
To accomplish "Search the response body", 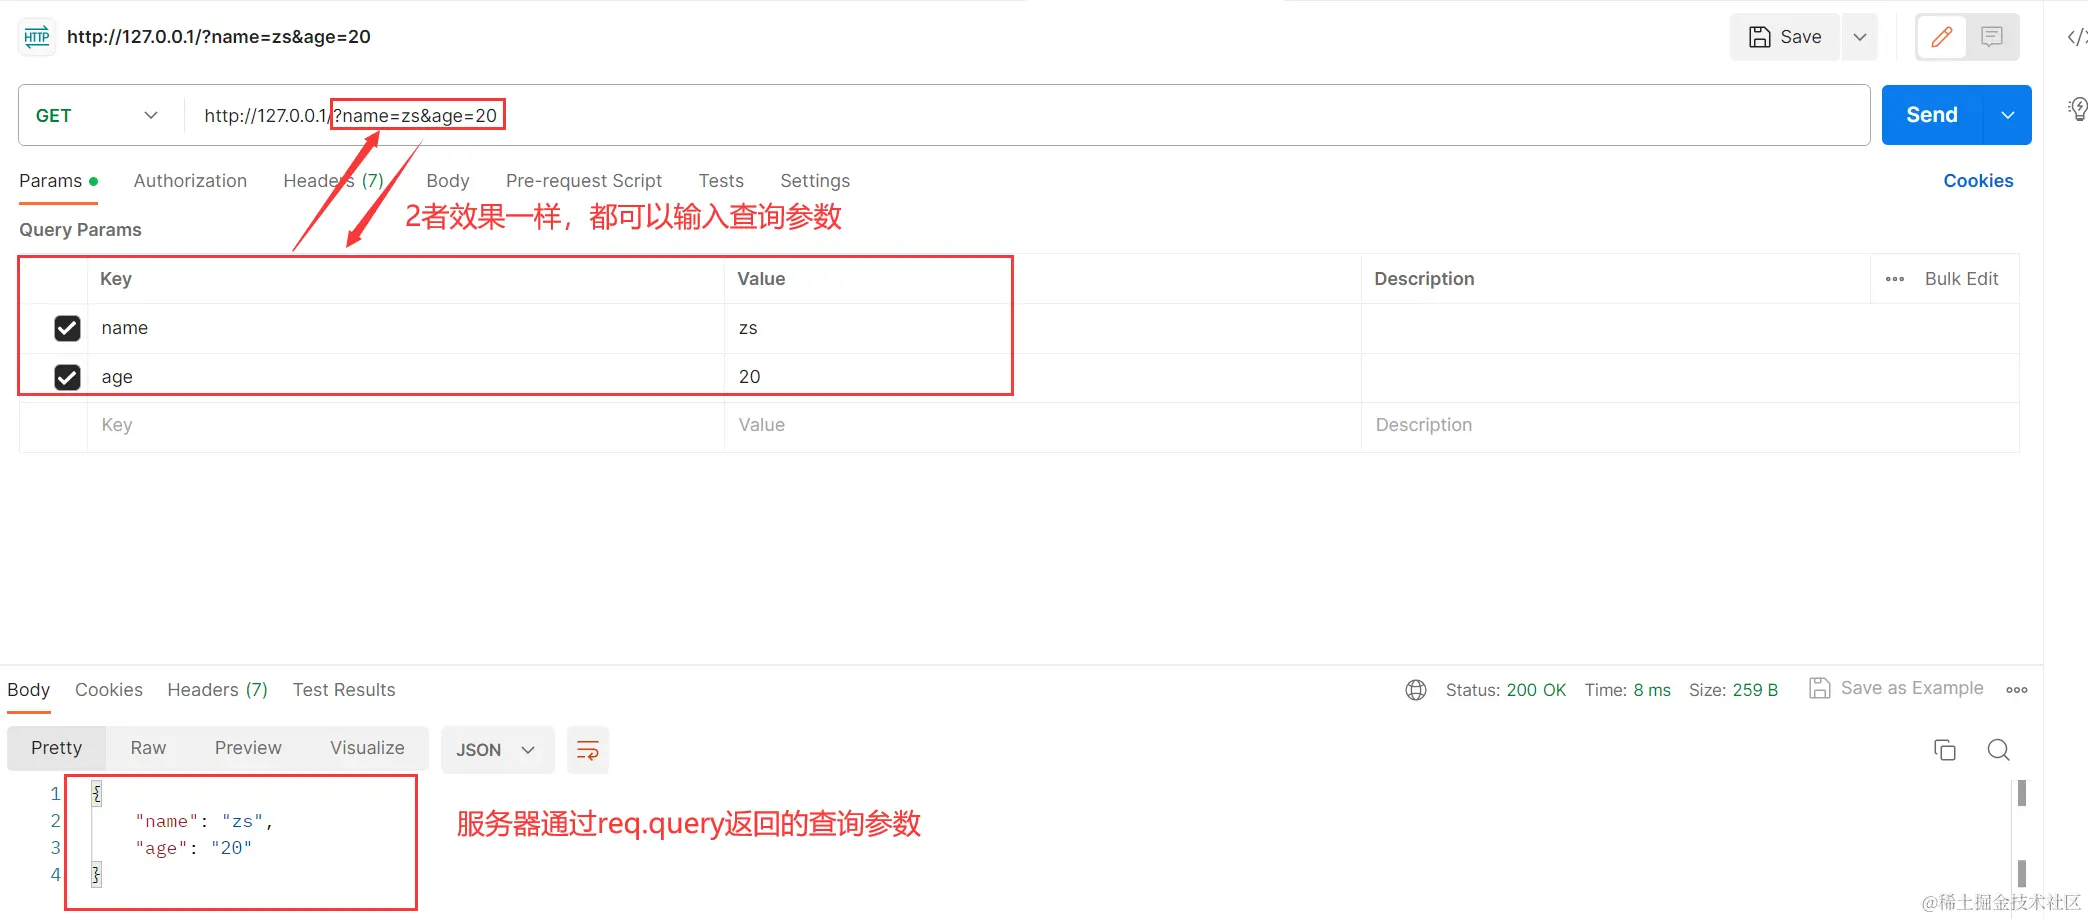I will click(1998, 750).
